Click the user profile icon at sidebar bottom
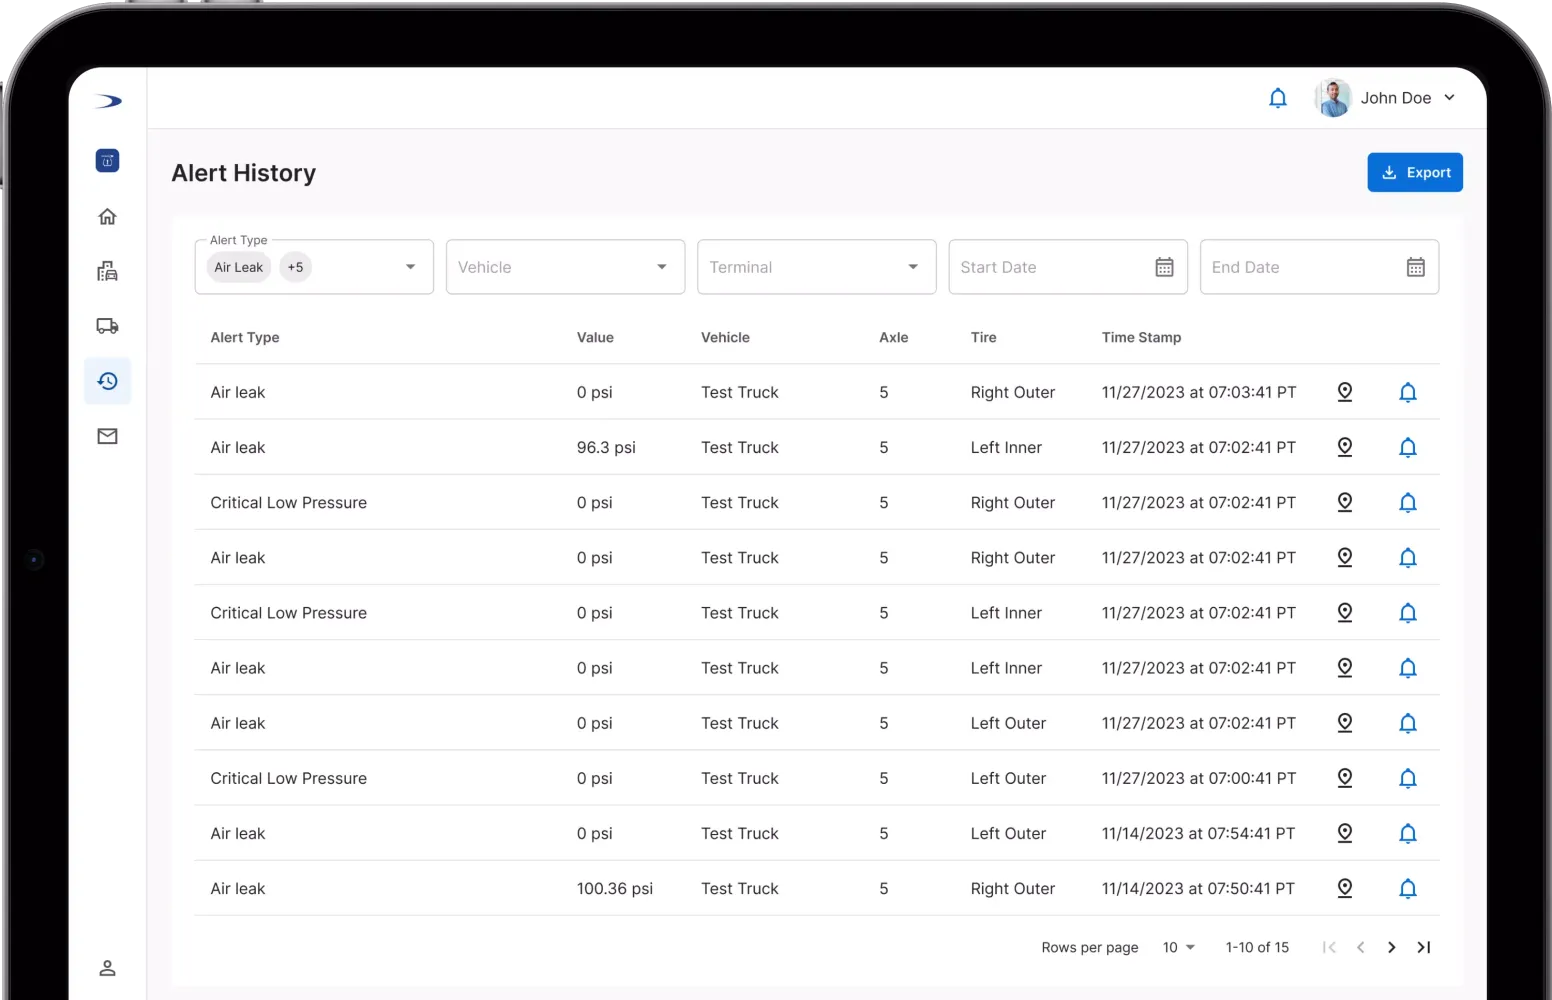Image resolution: width=1552 pixels, height=1000 pixels. [x=107, y=968]
